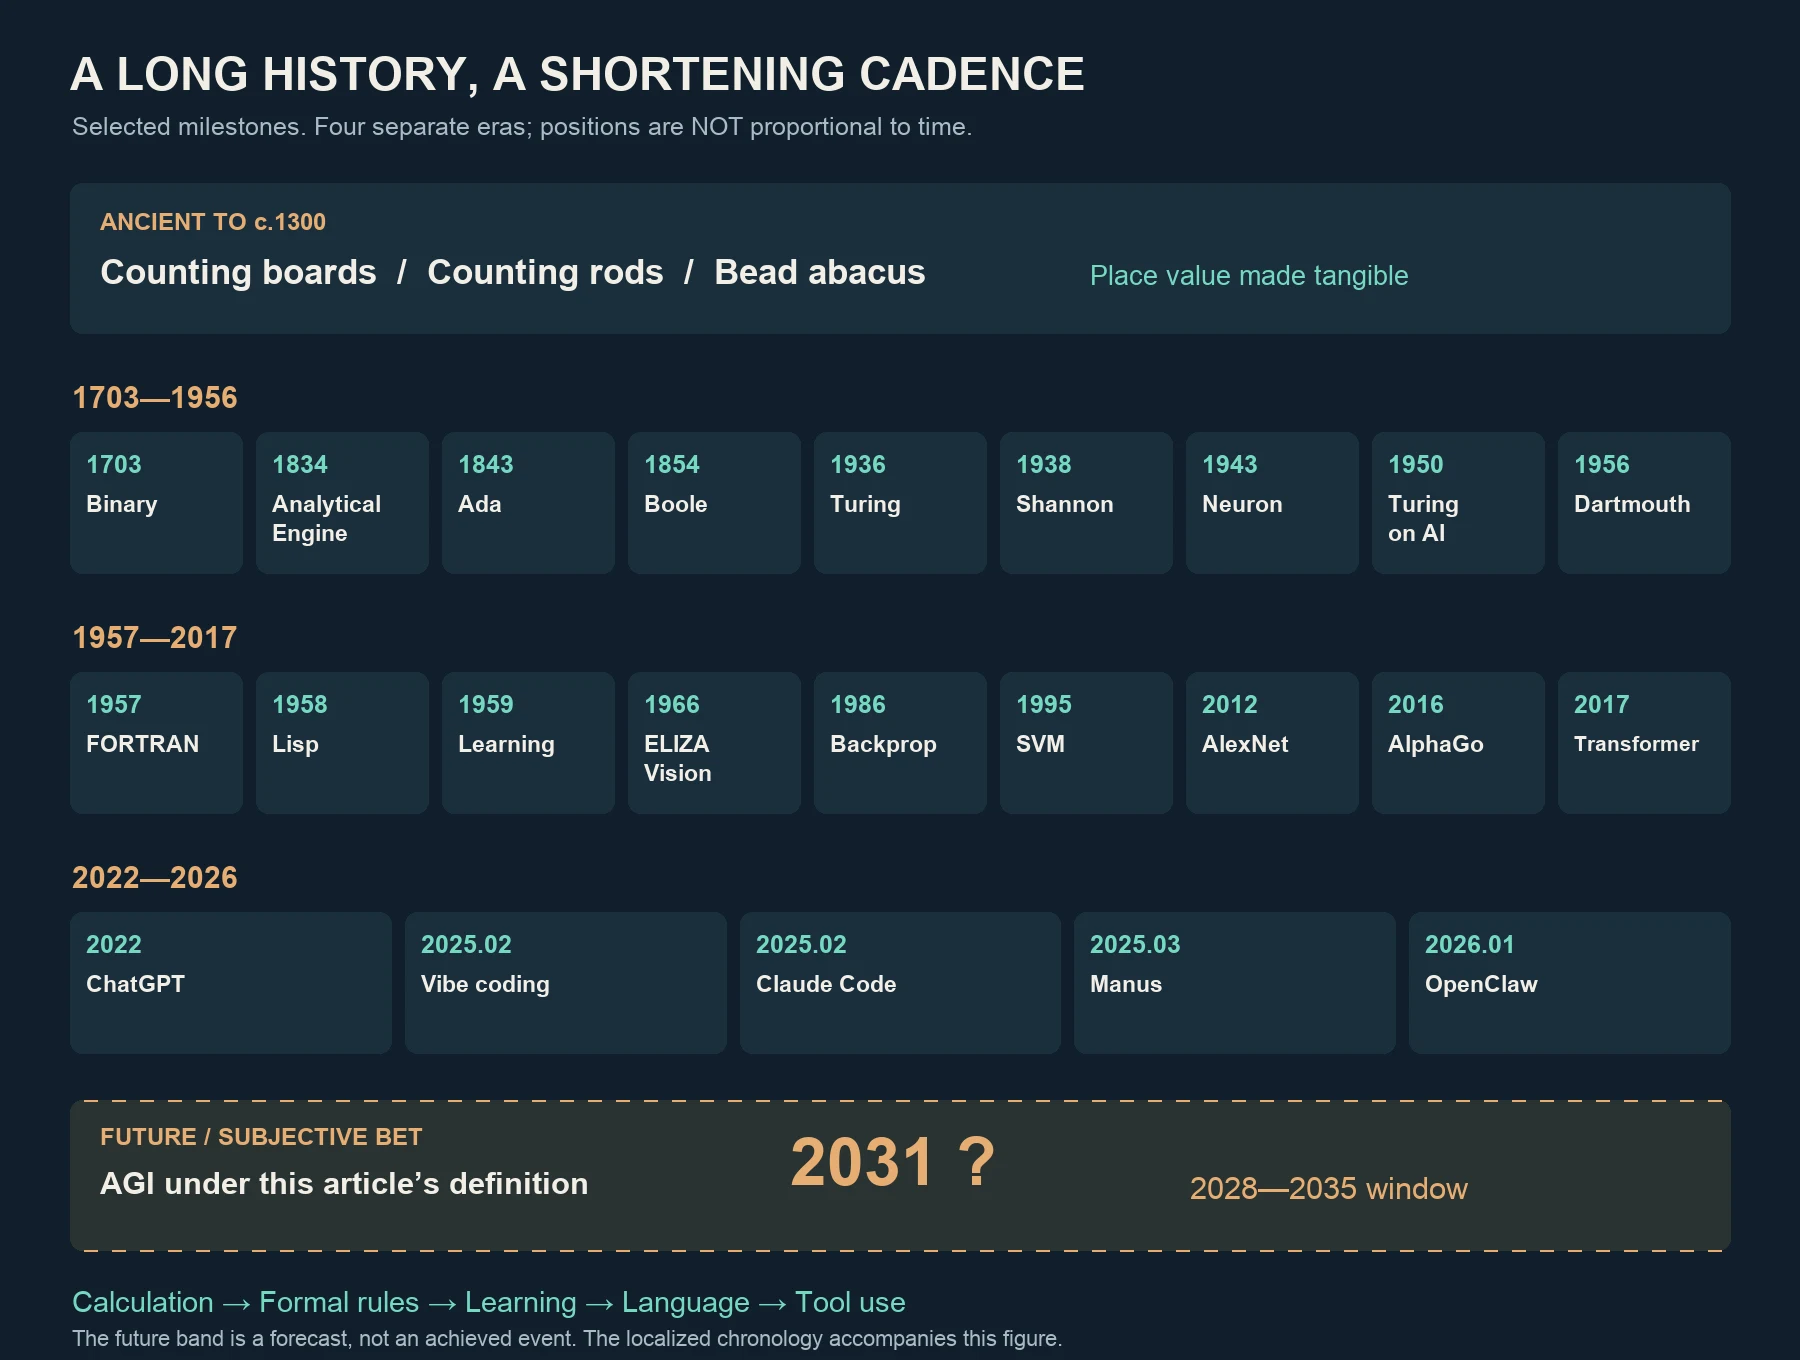Open the Claude Code card

pos(900,983)
